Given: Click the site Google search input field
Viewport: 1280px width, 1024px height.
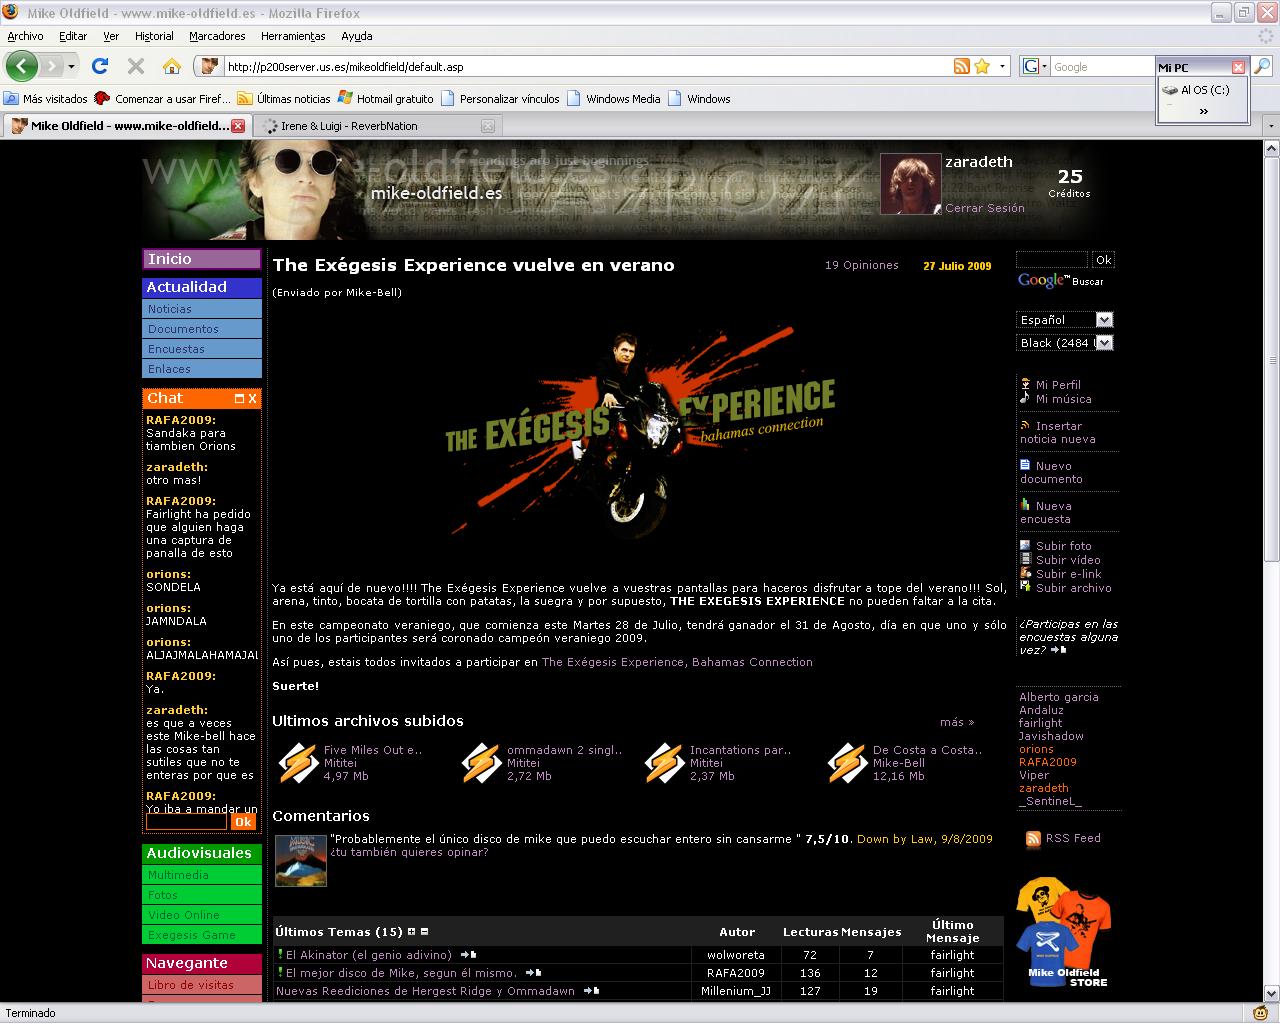Looking at the screenshot, I should pyautogui.click(x=1052, y=260).
